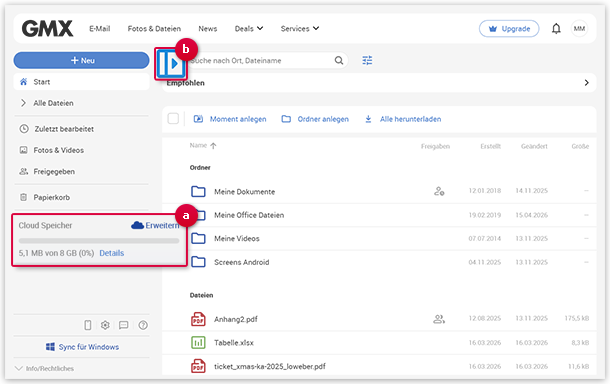
Task: Open Fotos & Dateien in top navigation
Action: tap(154, 28)
